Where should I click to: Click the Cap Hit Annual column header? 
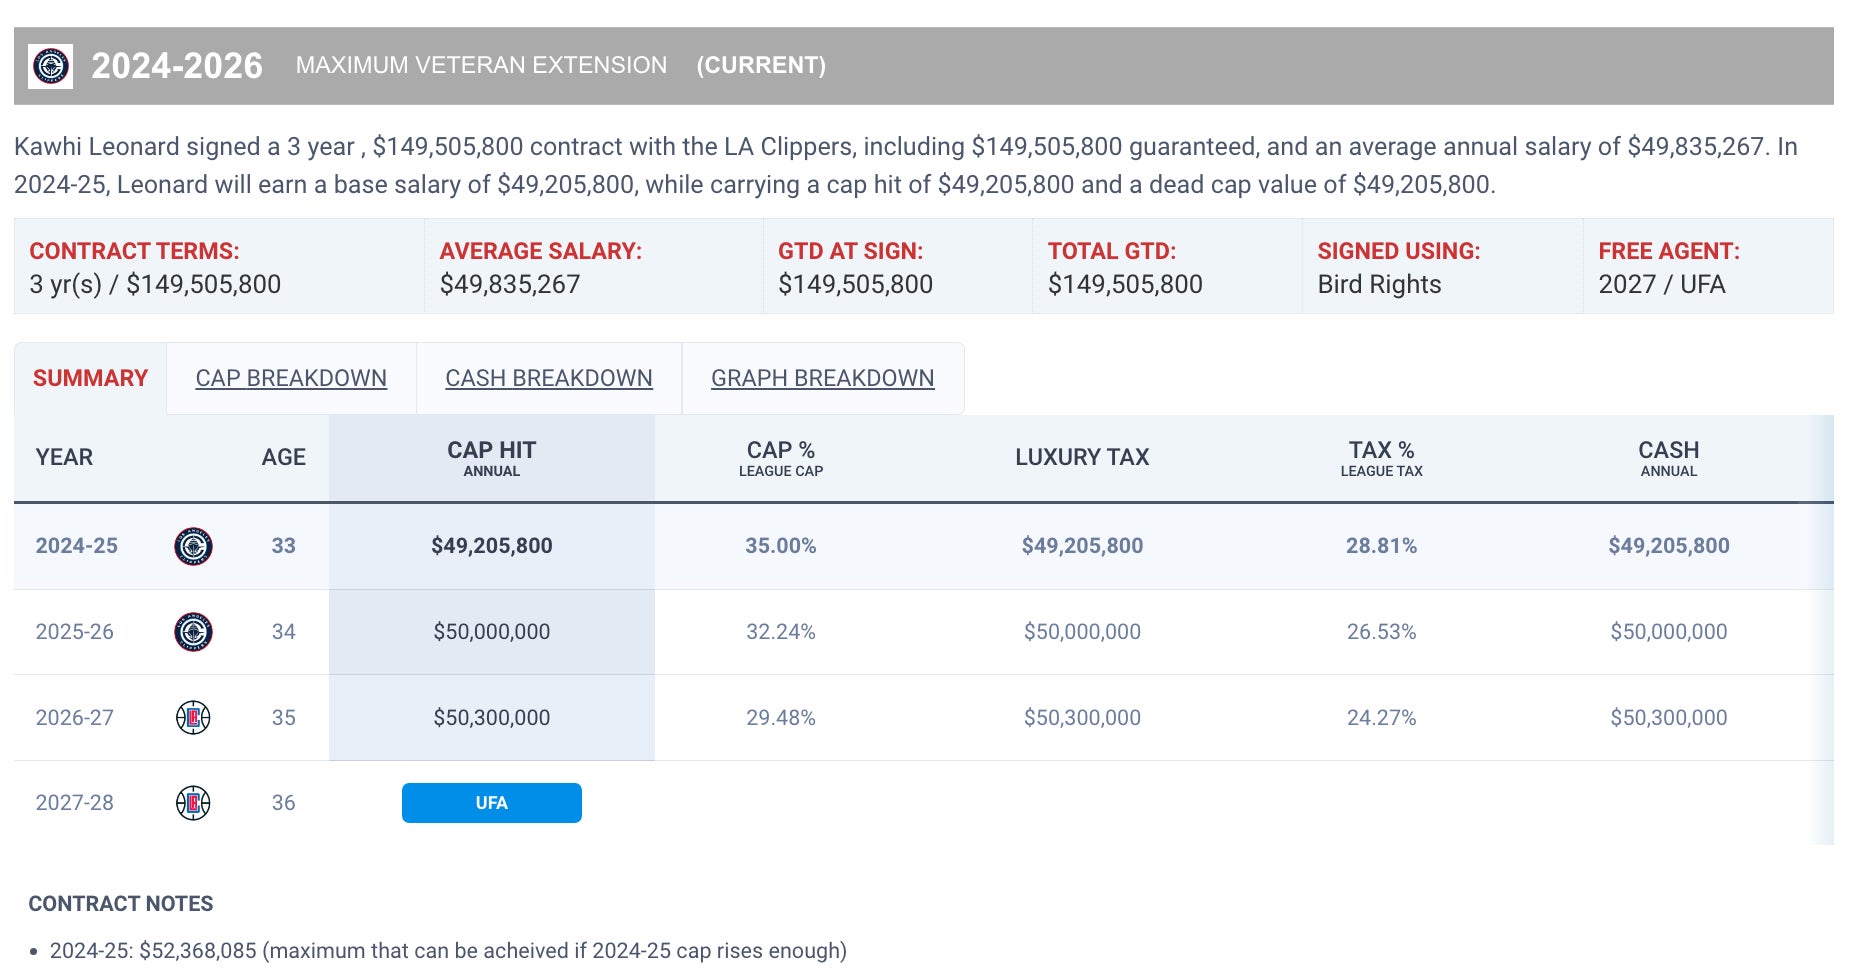(x=491, y=458)
